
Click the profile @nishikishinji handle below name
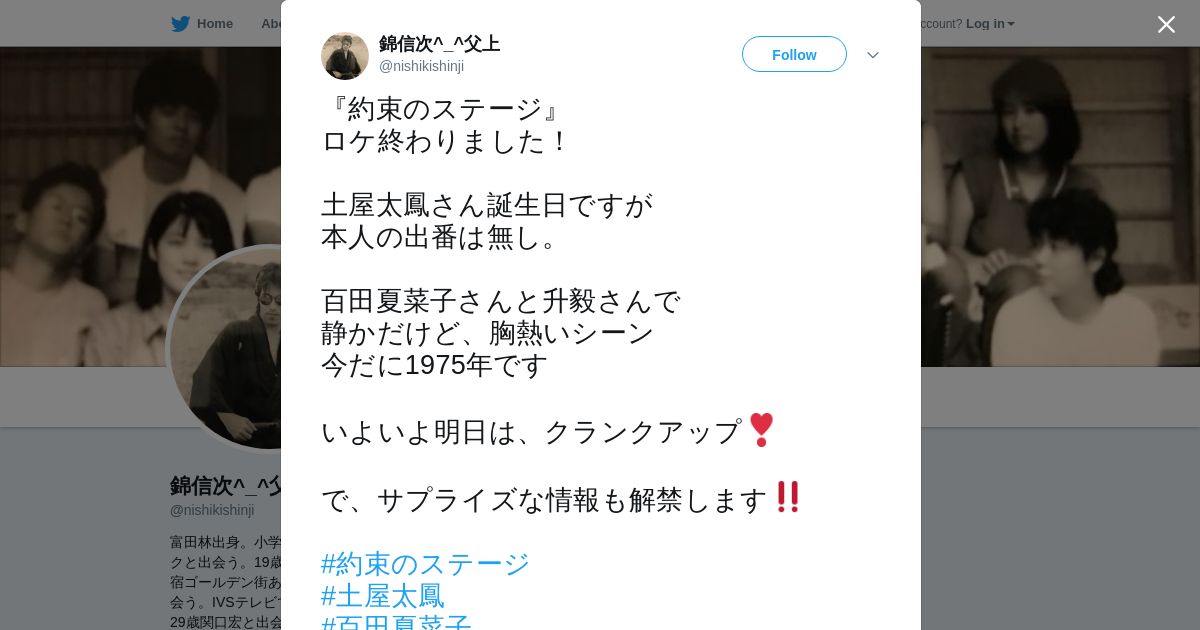[212, 510]
